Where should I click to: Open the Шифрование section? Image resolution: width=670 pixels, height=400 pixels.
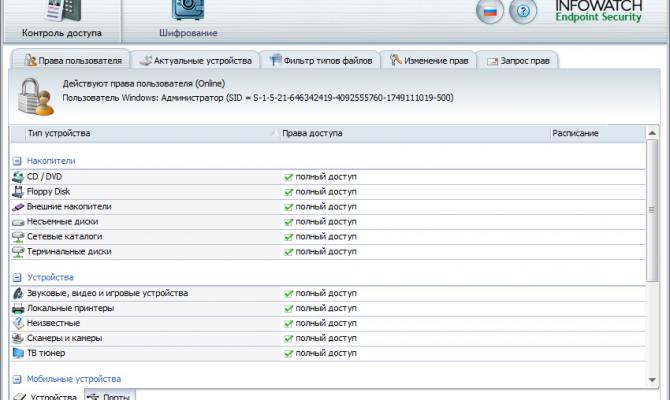pyautogui.click(x=188, y=21)
